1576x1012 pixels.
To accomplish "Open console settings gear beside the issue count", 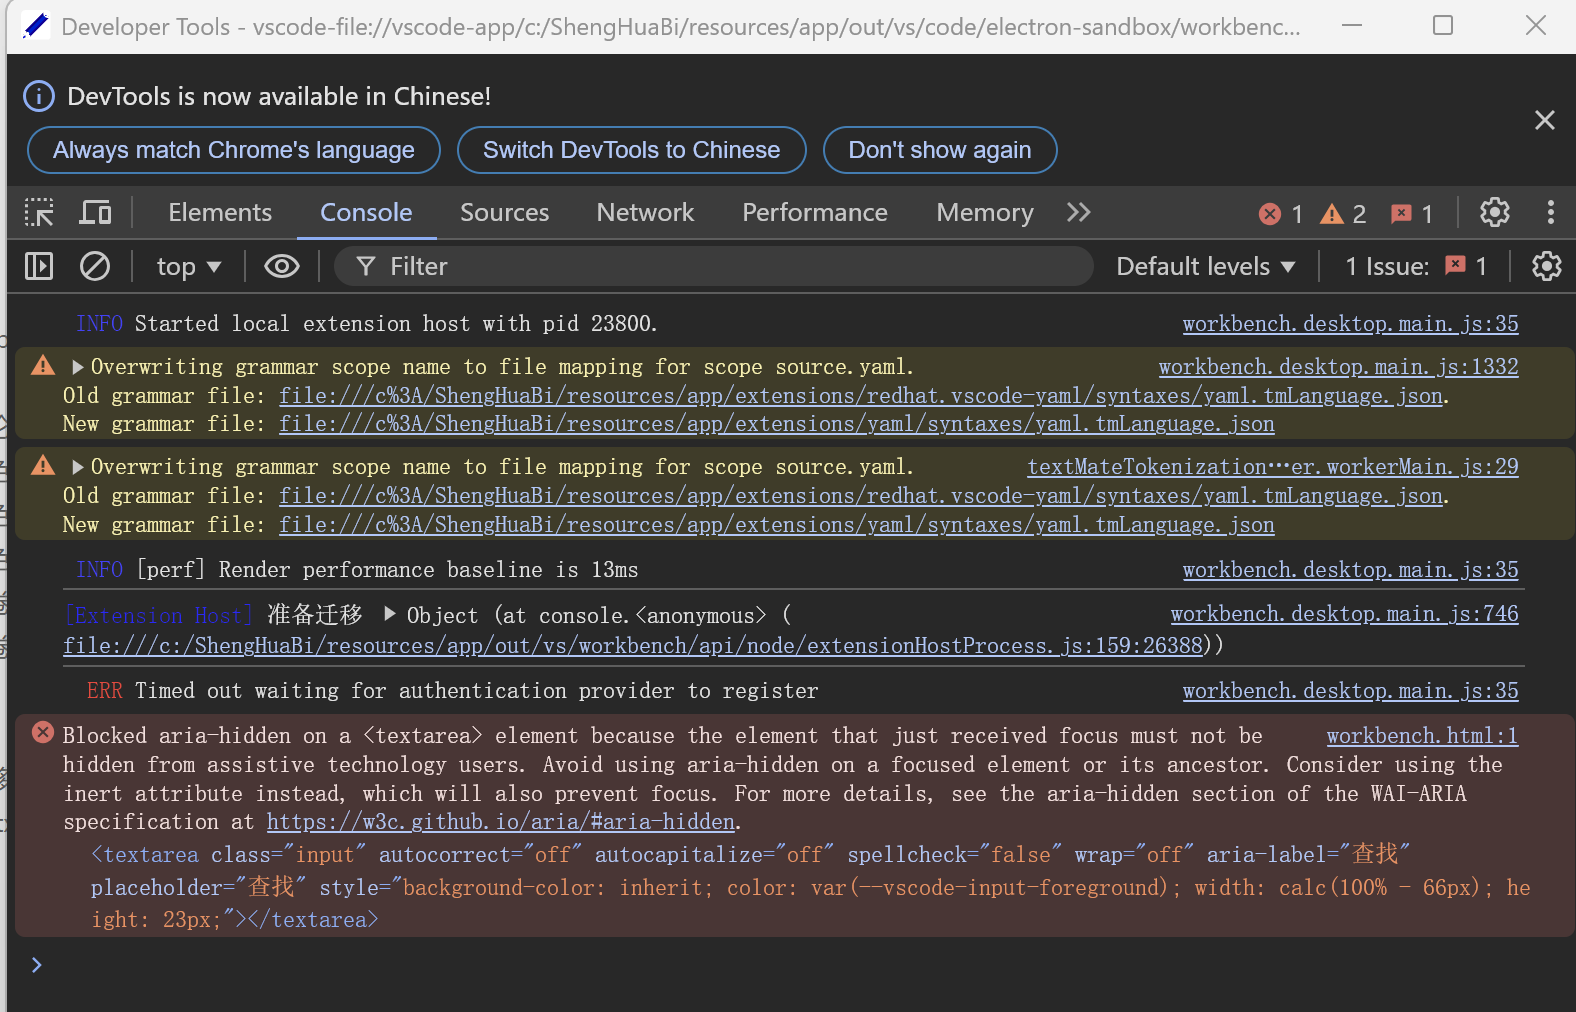I will tap(1546, 266).
